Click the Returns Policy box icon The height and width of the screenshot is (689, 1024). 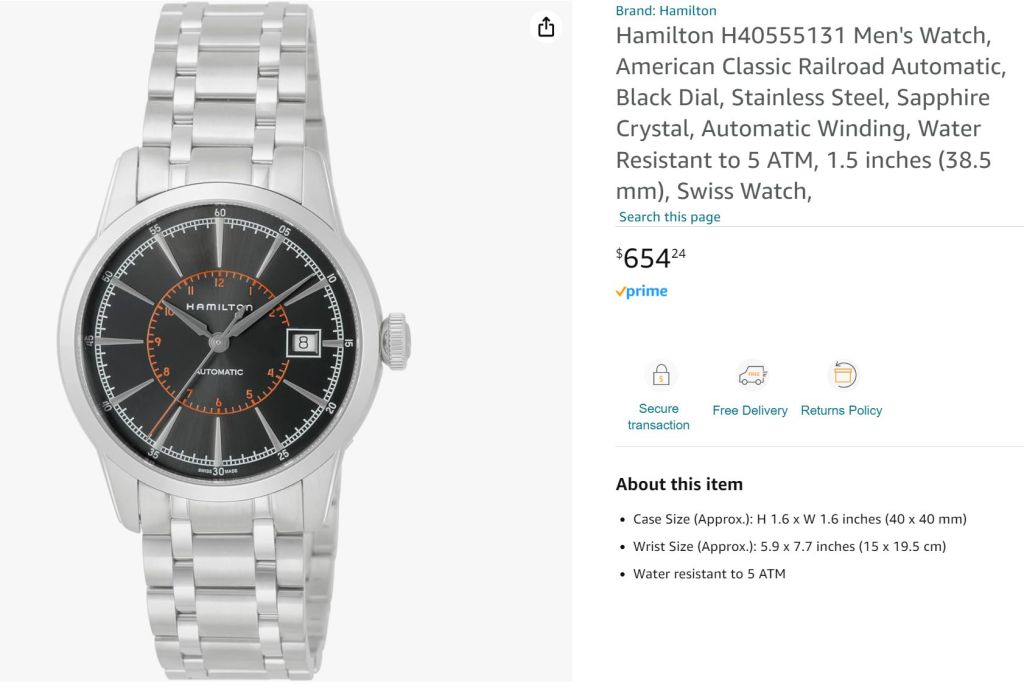[842, 376]
